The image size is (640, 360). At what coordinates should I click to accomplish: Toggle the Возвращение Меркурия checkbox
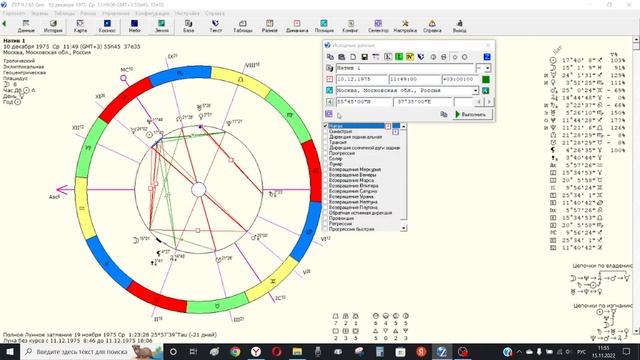coord(326,169)
